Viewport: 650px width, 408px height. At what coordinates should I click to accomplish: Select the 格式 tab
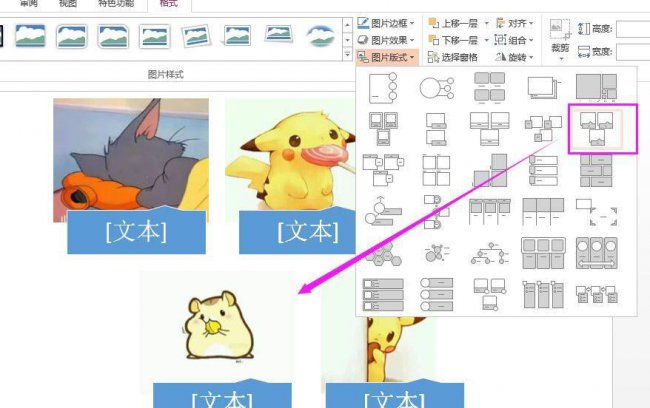(169, 3)
